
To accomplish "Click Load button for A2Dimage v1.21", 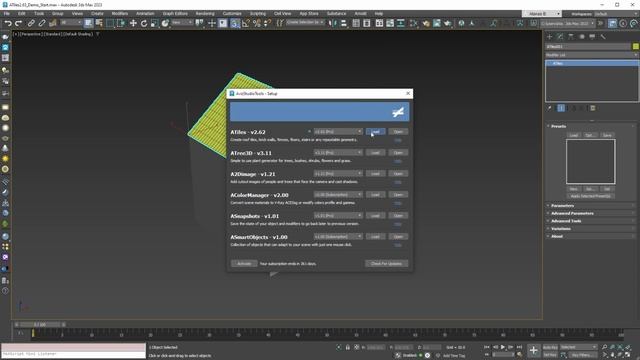I will point(375,173).
